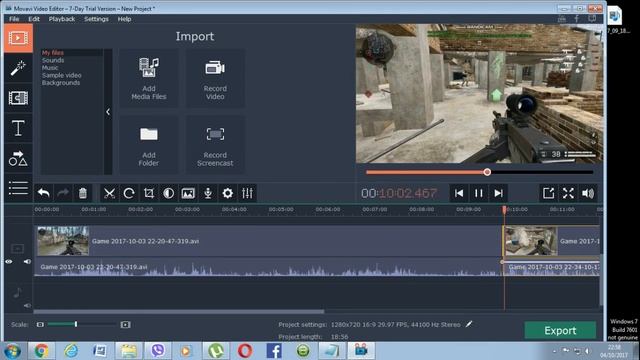Select Backgrounds category

click(61, 82)
